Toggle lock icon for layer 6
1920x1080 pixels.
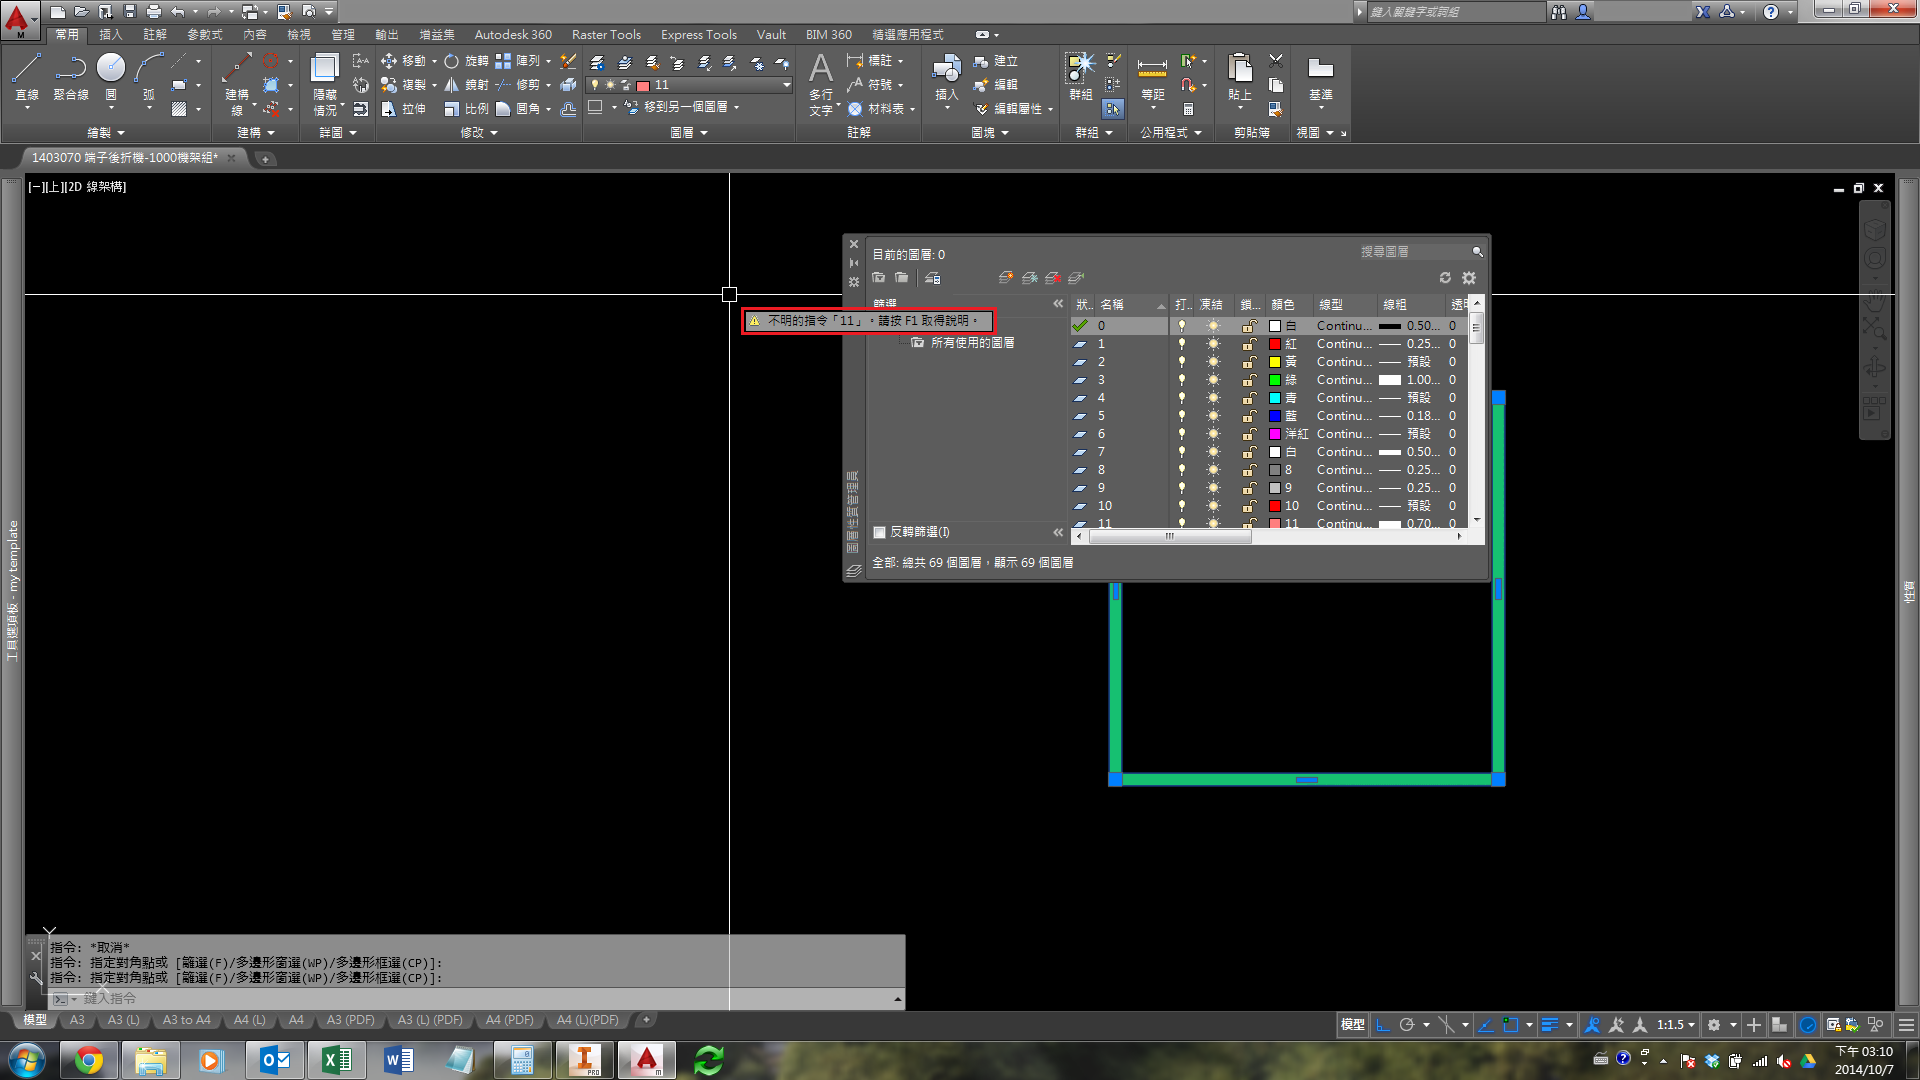coord(1249,434)
